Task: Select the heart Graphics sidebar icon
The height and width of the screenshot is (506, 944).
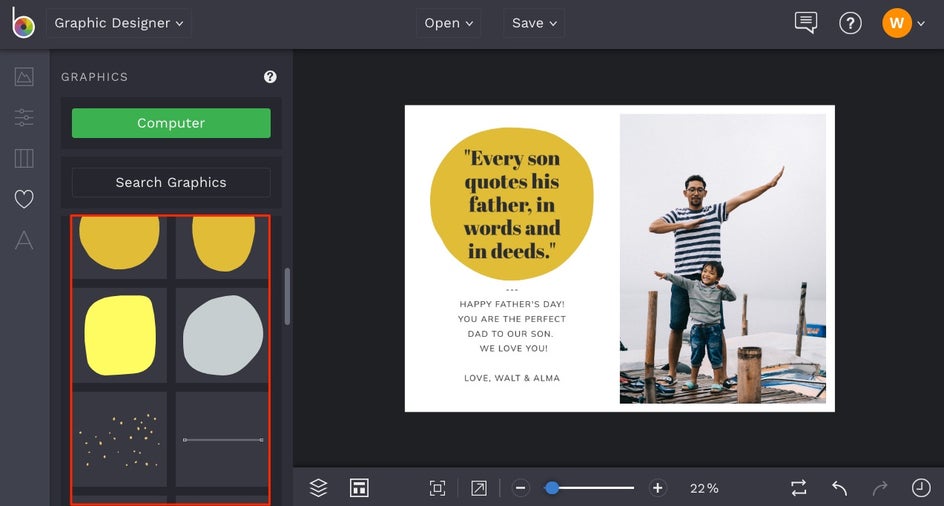Action: pyautogui.click(x=24, y=199)
